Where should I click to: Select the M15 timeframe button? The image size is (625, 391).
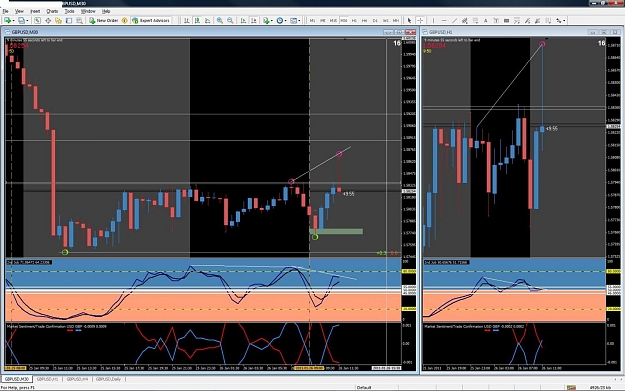point(333,20)
